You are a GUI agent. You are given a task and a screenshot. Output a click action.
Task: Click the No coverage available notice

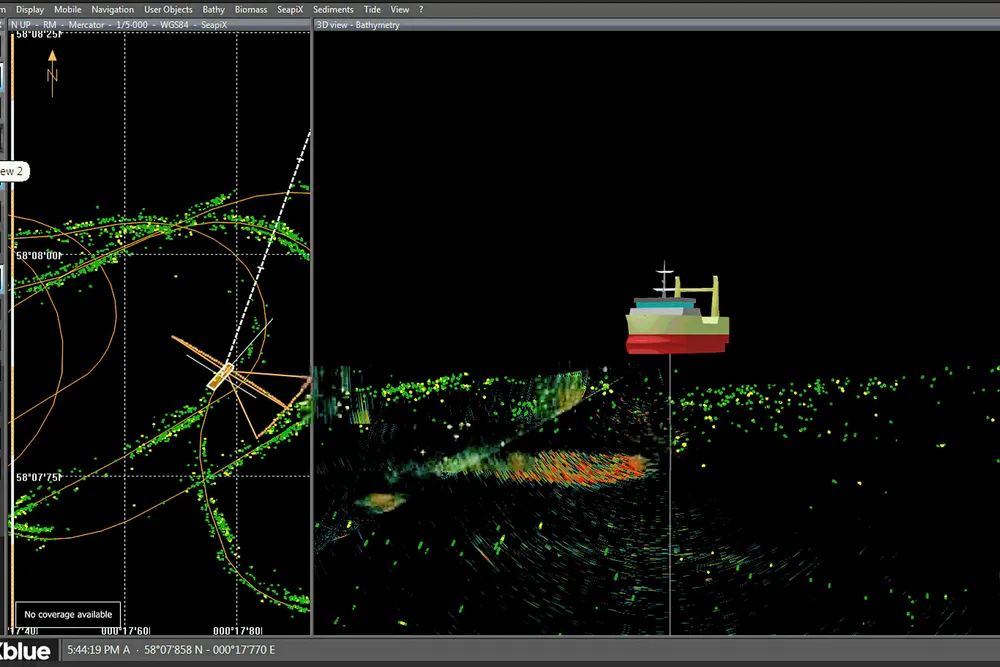click(69, 614)
